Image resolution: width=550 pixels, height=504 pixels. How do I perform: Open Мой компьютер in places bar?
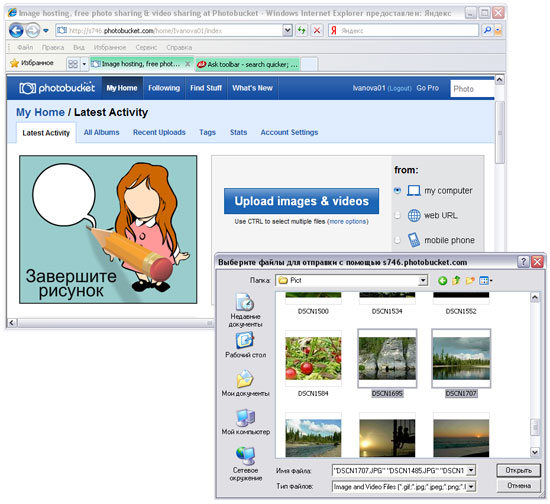pyautogui.click(x=246, y=422)
